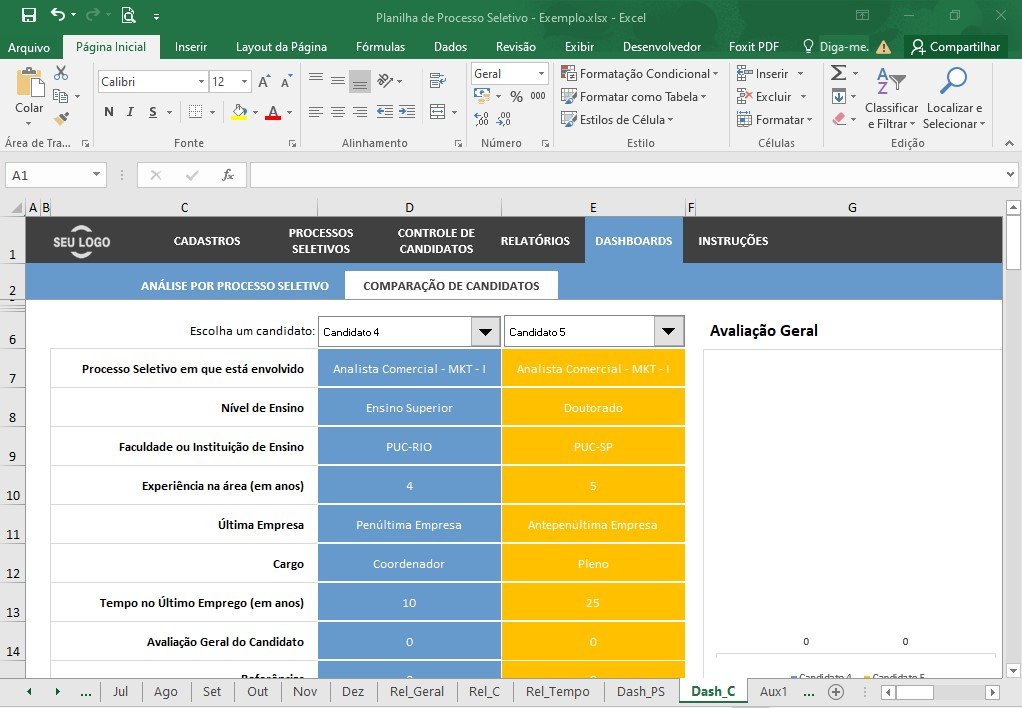Click the Merge and Center cells icon

[438, 112]
